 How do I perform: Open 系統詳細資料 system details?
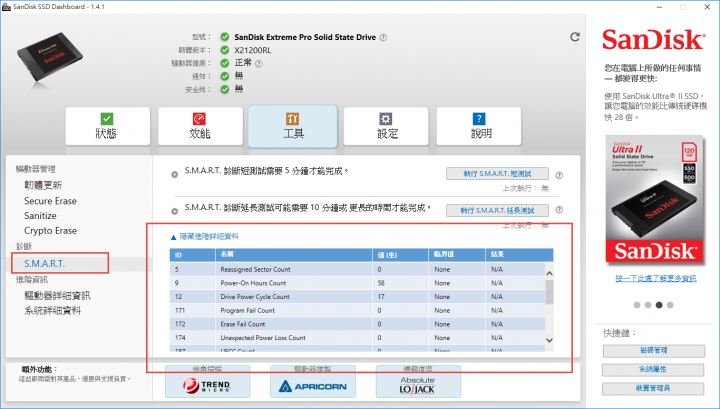(52, 311)
